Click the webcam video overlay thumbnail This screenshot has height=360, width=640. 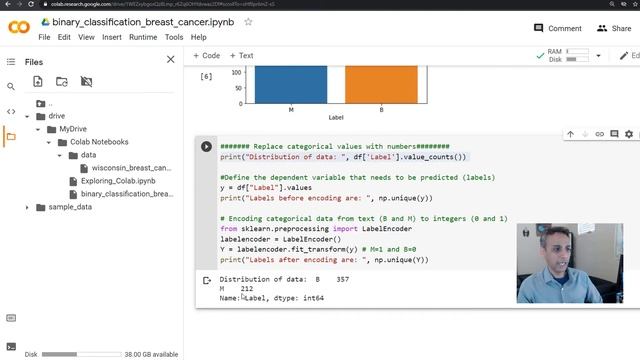coord(570,263)
